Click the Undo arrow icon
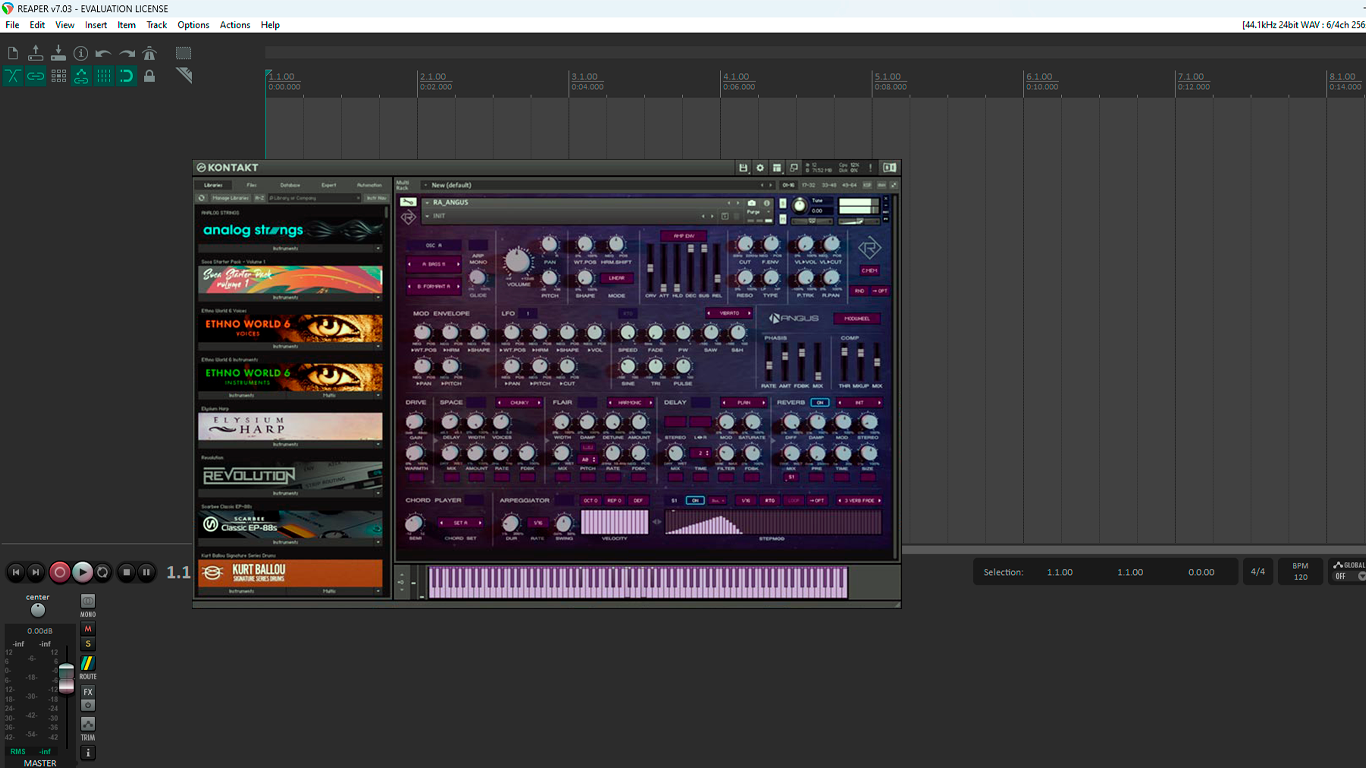The width and height of the screenshot is (1366, 768). 103,53
